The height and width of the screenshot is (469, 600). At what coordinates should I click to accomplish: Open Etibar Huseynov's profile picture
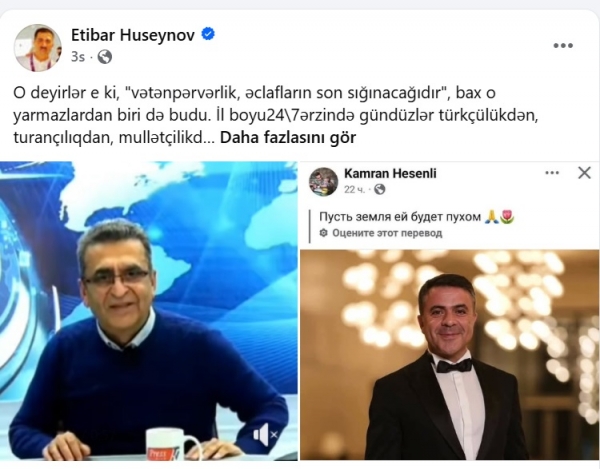pos(38,47)
